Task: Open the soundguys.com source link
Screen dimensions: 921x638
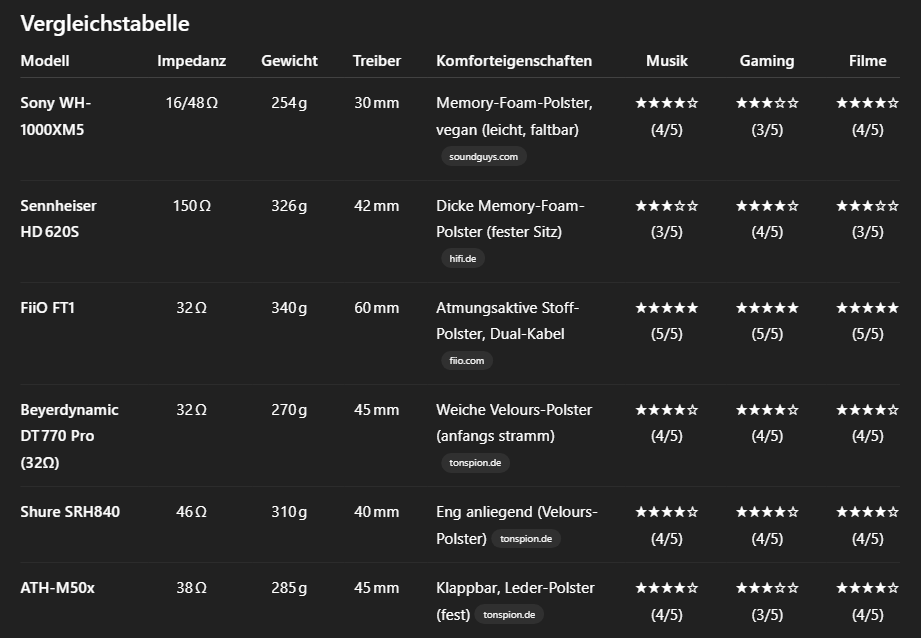Action: click(x=483, y=157)
